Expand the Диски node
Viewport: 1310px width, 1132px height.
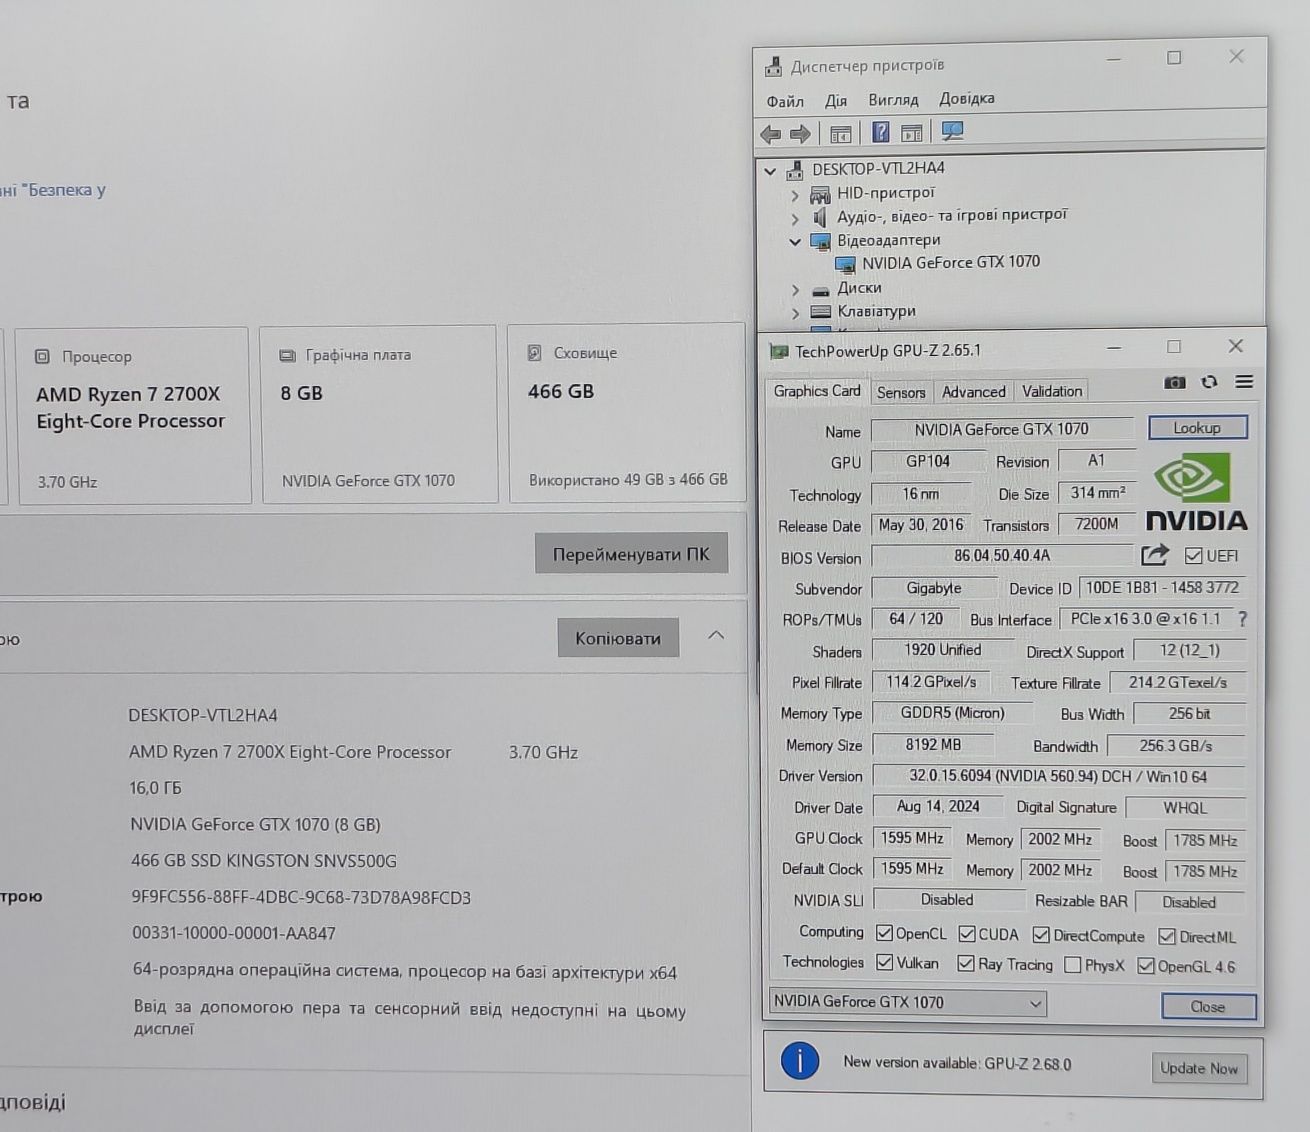click(x=796, y=290)
